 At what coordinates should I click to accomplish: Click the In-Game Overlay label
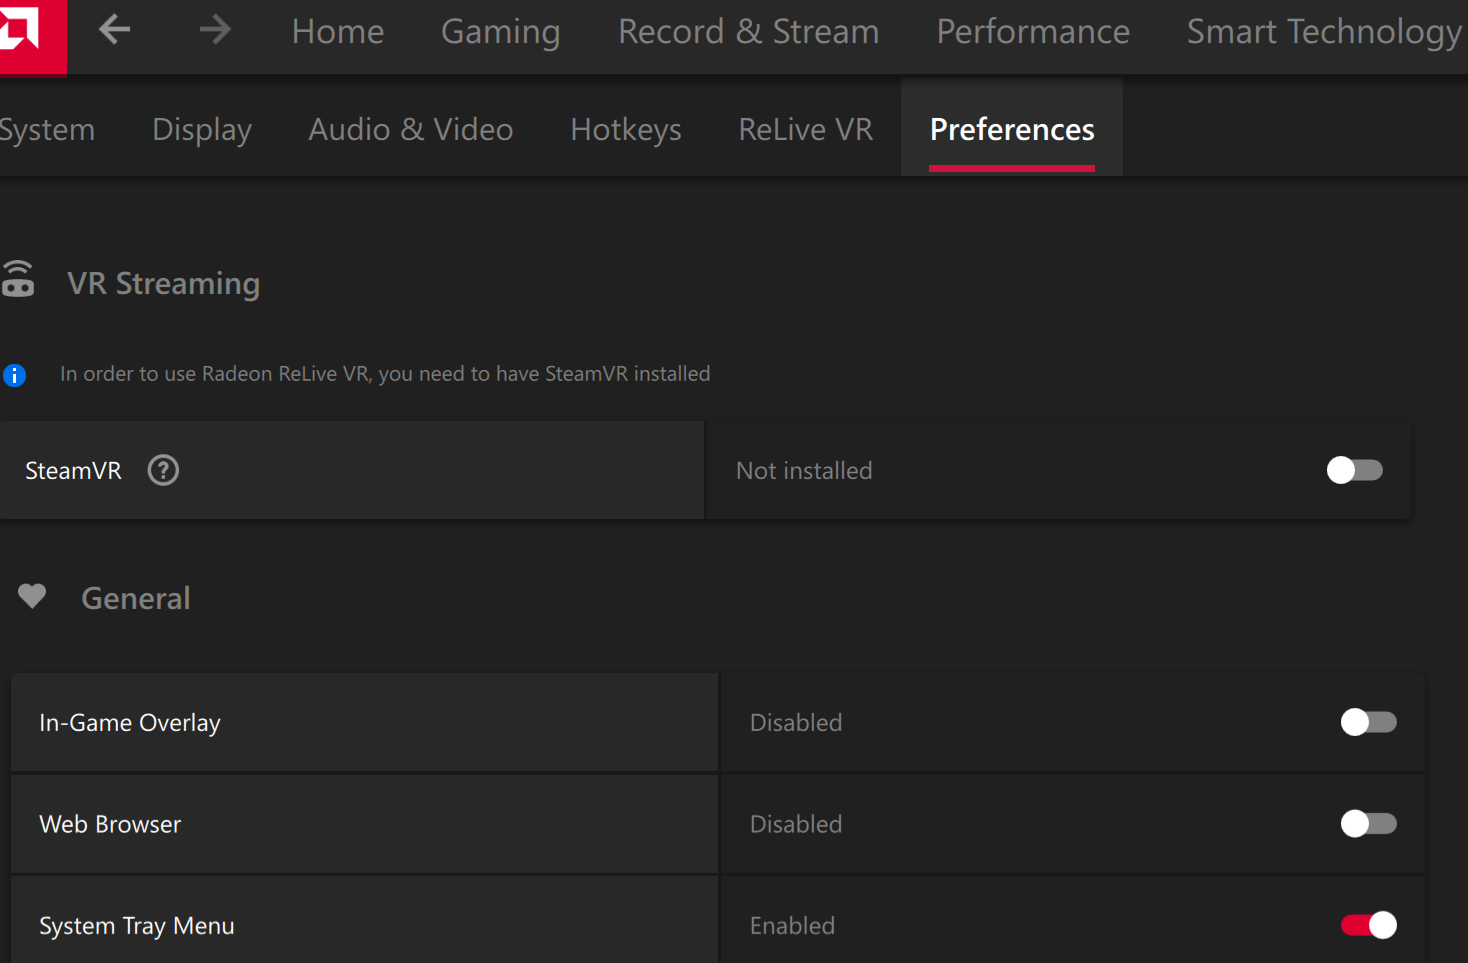[130, 723]
